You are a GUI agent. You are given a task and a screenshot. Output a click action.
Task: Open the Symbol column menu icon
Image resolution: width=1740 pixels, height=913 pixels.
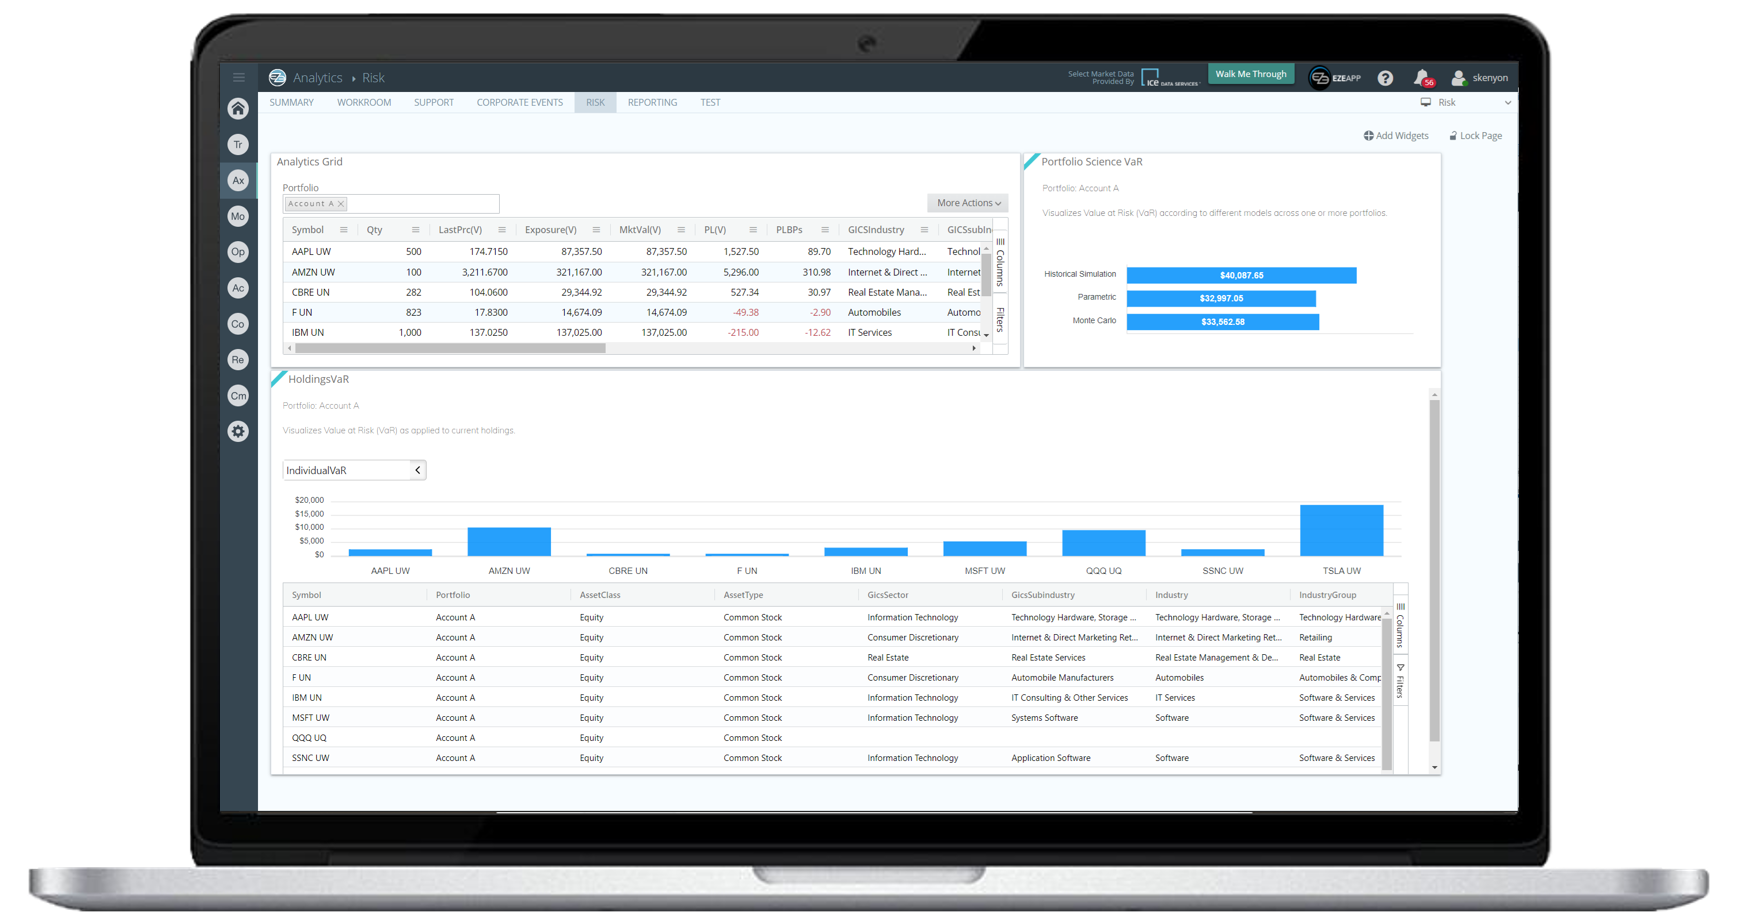344,230
